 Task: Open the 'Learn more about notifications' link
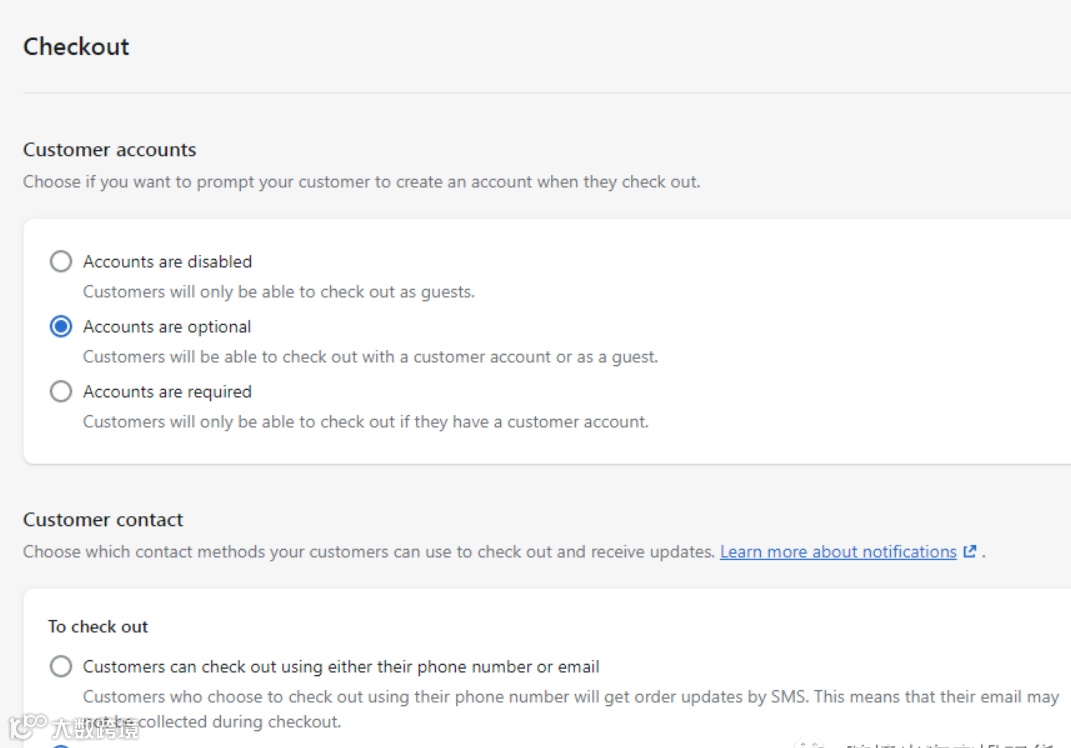coord(838,552)
